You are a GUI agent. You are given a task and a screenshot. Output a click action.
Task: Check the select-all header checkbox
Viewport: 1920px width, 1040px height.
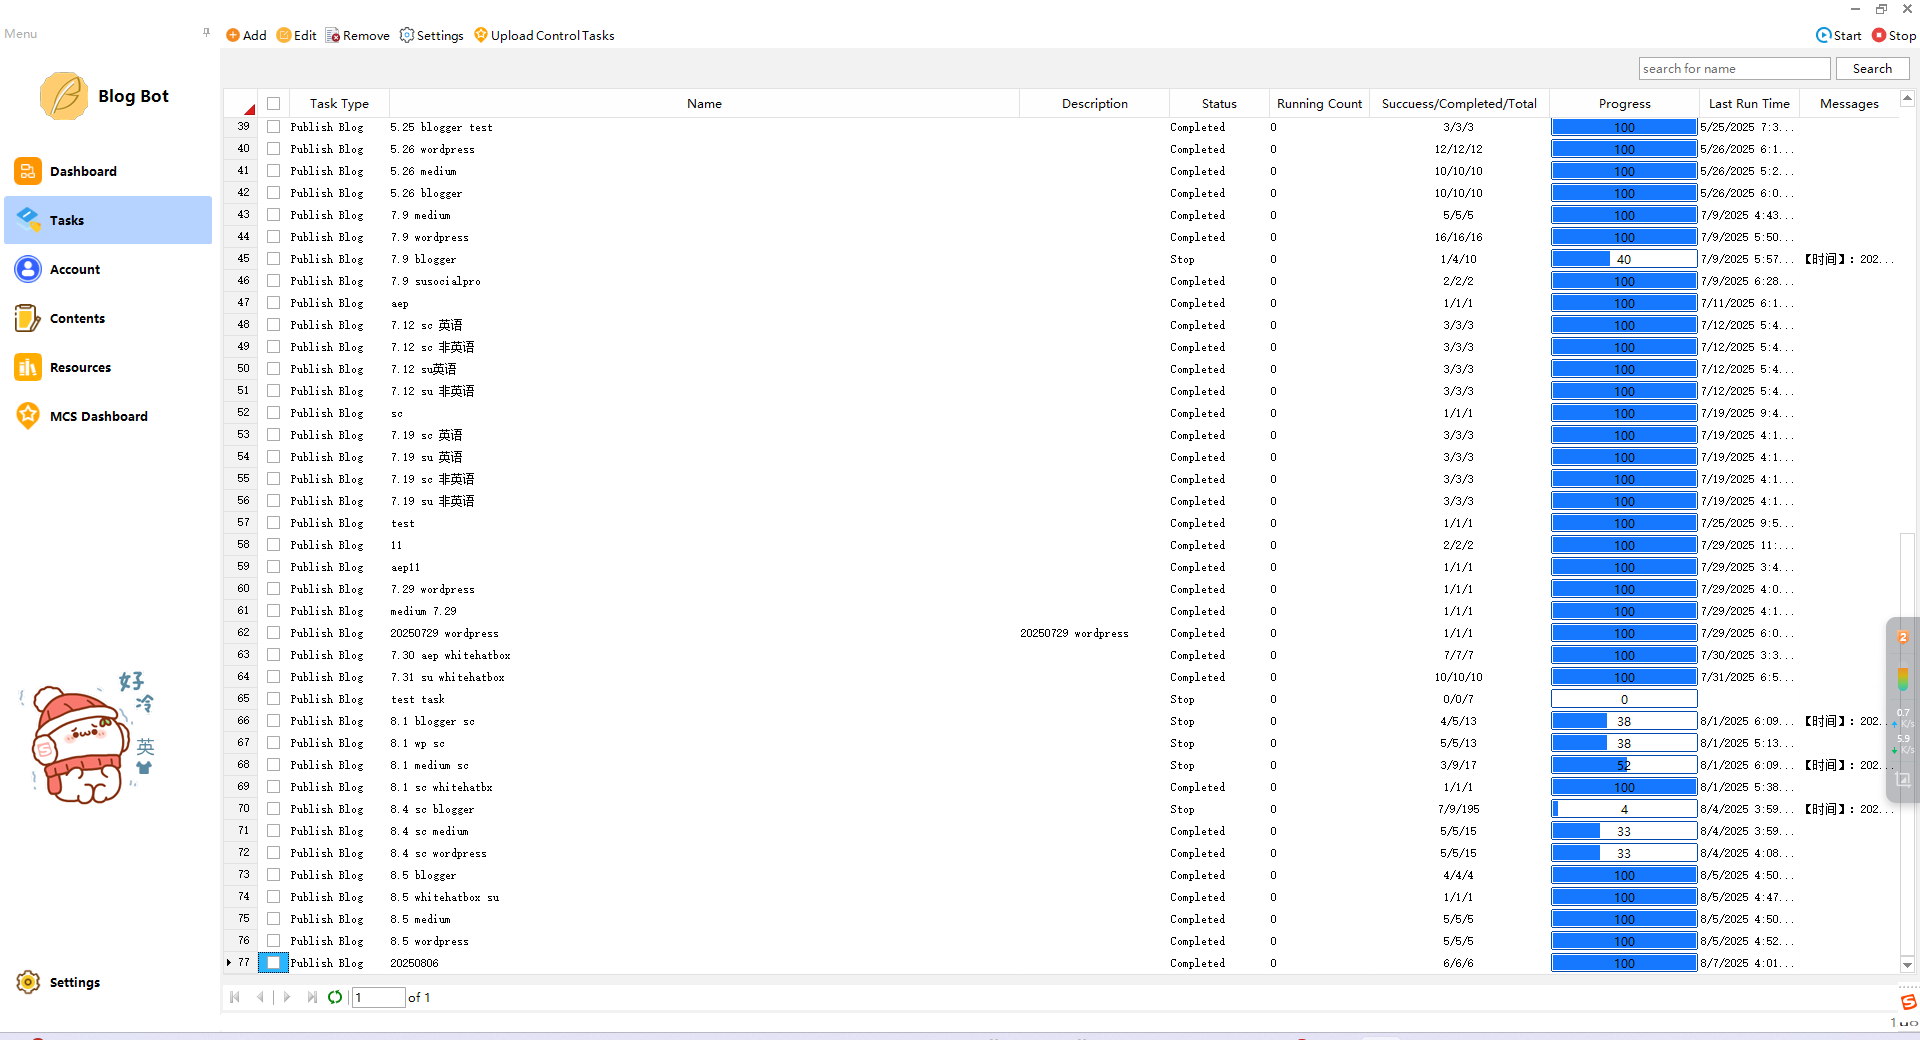click(273, 103)
